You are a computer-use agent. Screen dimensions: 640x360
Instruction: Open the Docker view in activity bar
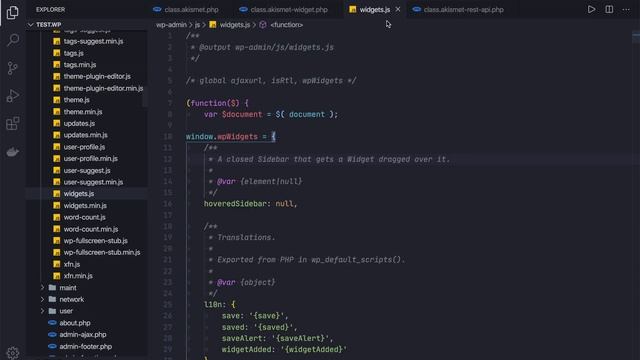tap(13, 152)
